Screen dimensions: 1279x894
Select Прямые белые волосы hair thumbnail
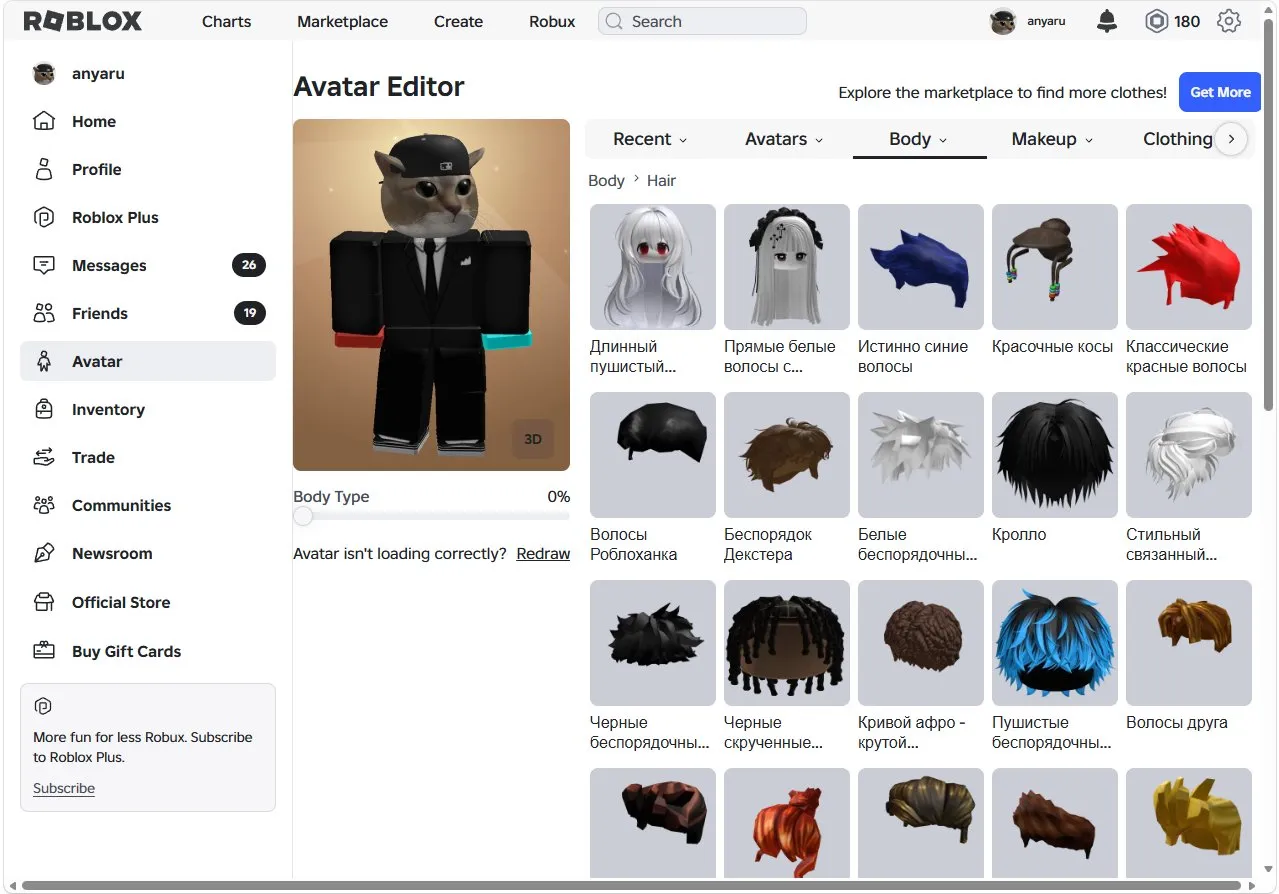pos(787,267)
